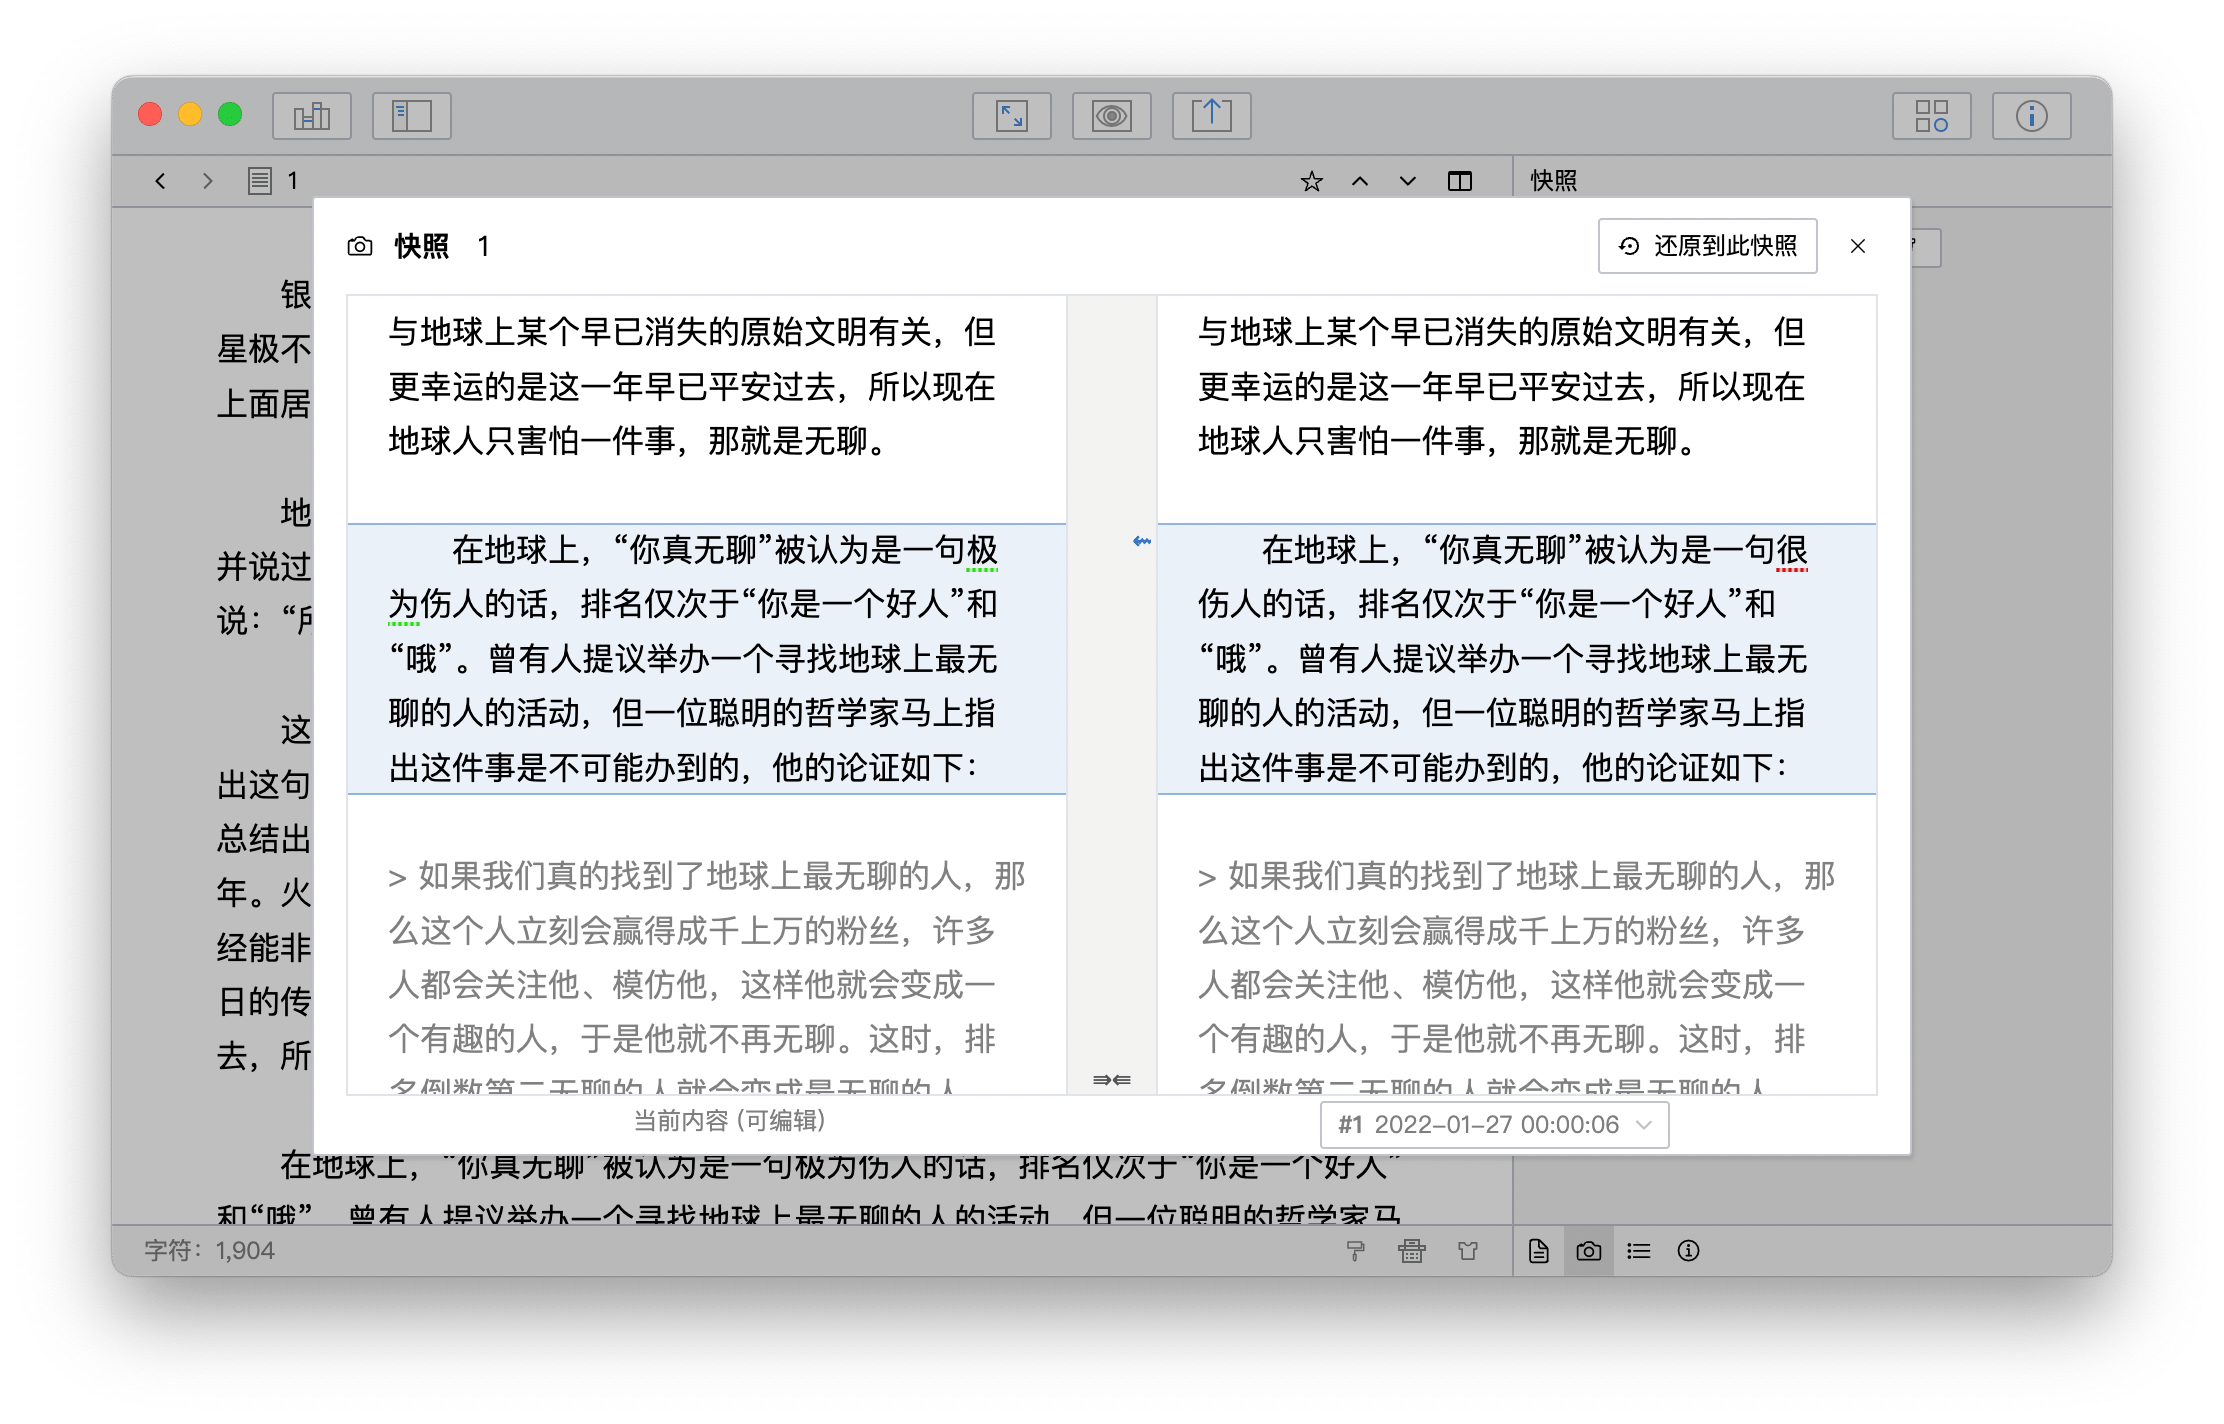The height and width of the screenshot is (1424, 2224).
Task: Close the snapshot comparison dialog
Action: pos(1858,246)
